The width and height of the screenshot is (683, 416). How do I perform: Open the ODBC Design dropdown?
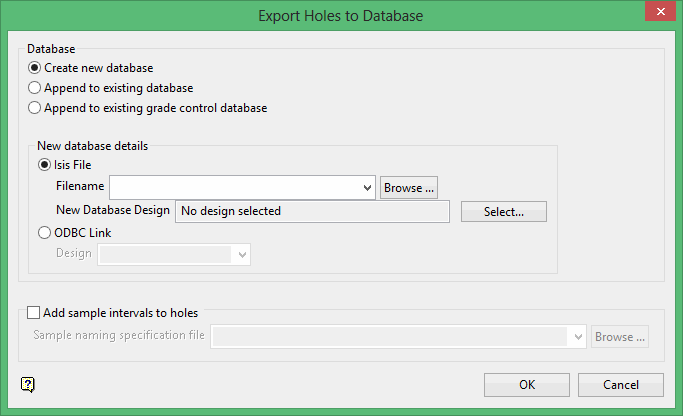[241, 255]
